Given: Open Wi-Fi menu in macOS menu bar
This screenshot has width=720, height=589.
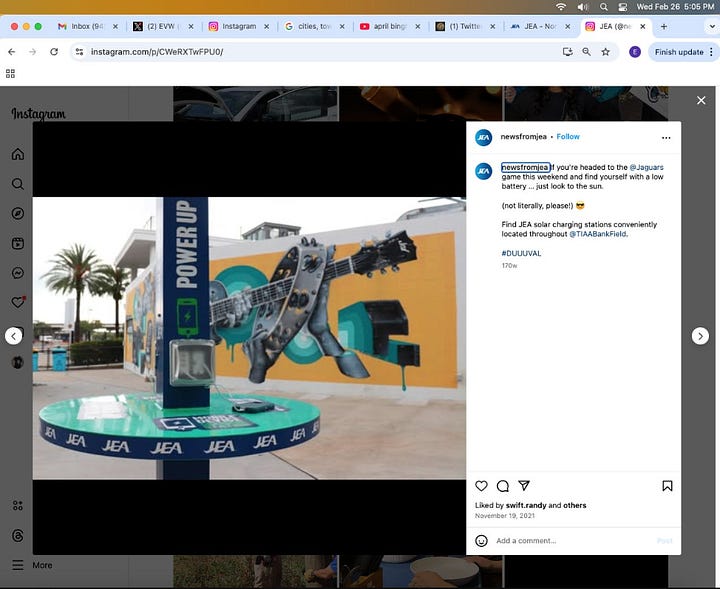Looking at the screenshot, I should (561, 6).
